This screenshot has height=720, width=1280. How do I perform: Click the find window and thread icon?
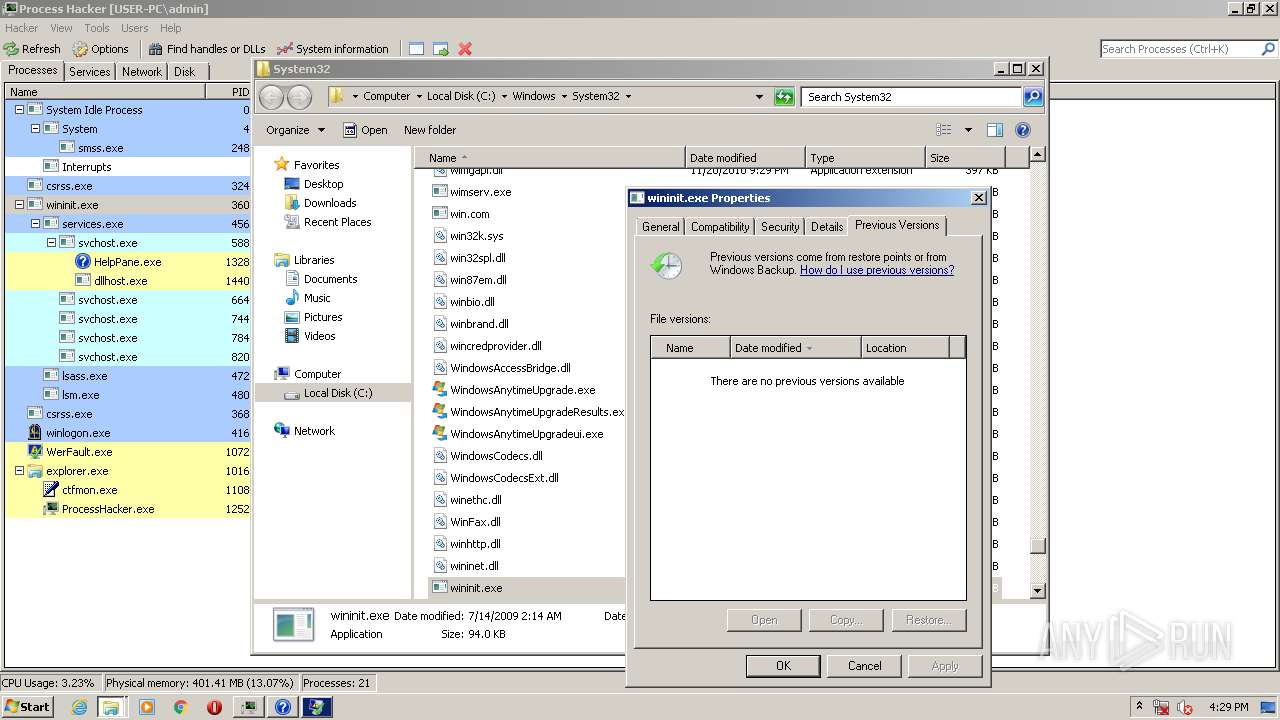point(441,49)
